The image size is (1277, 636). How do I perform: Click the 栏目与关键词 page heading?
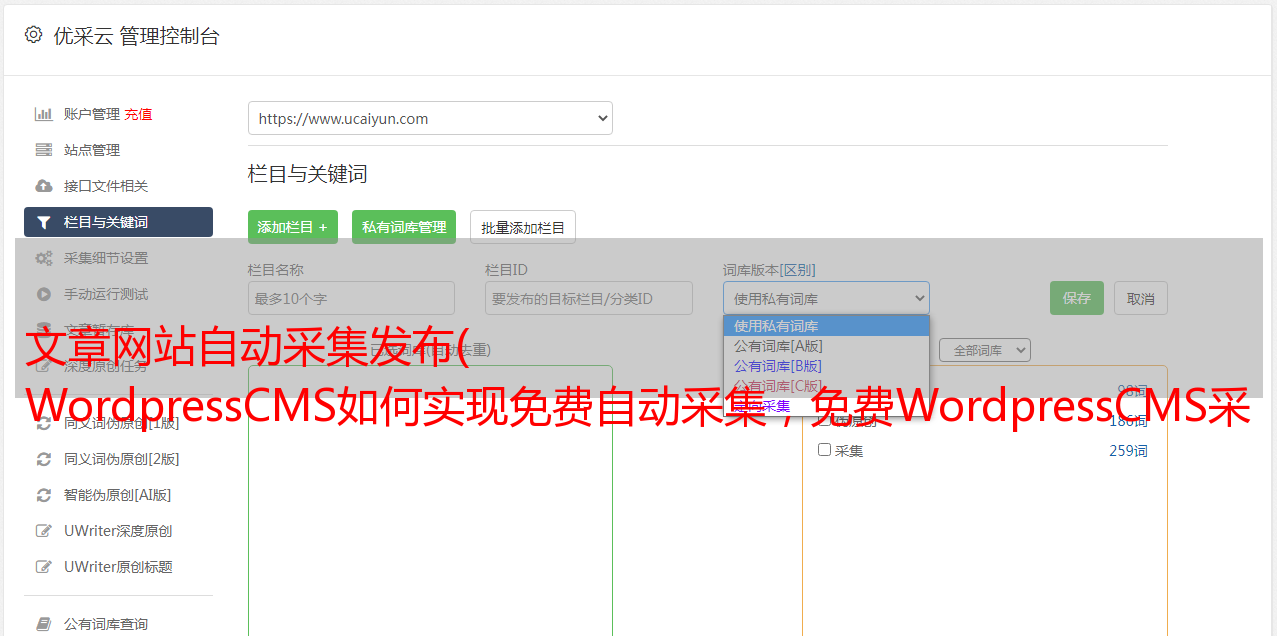[308, 174]
